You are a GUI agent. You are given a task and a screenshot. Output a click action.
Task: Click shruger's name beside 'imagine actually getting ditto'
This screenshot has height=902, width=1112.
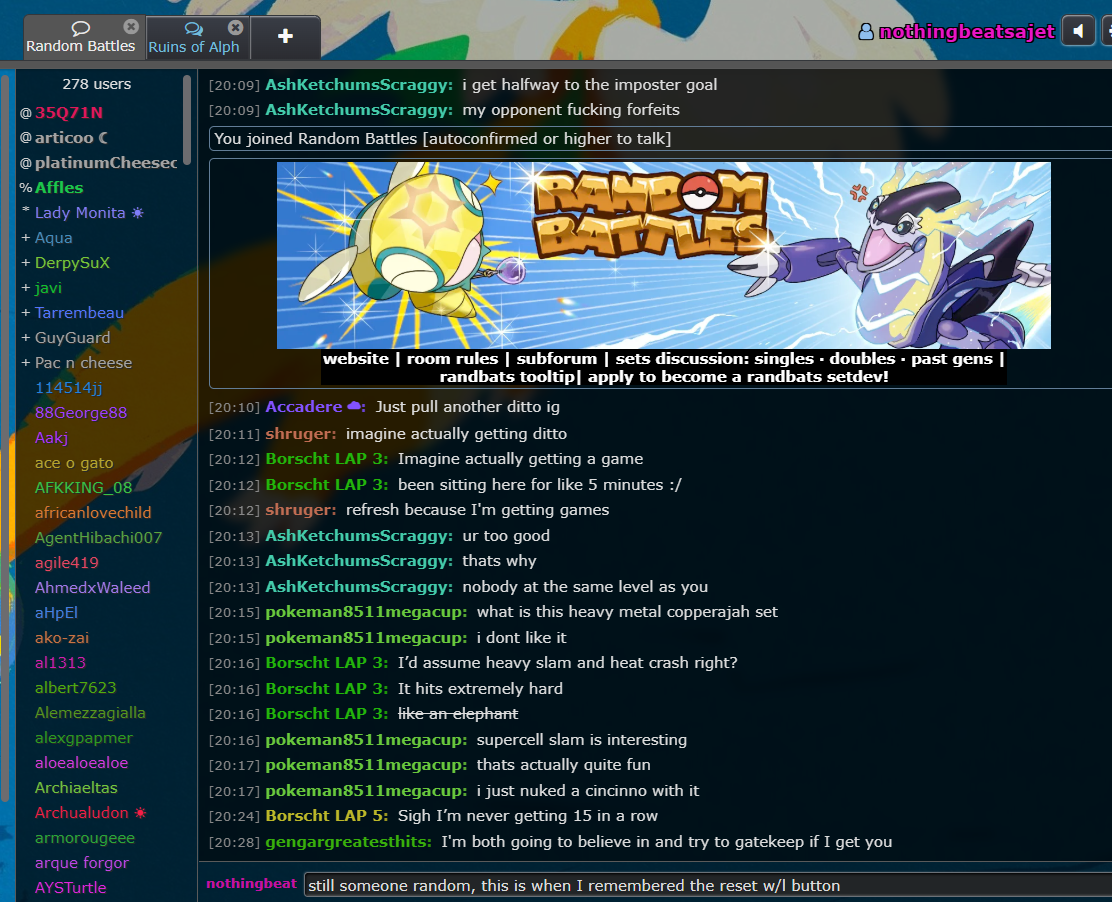click(x=301, y=434)
